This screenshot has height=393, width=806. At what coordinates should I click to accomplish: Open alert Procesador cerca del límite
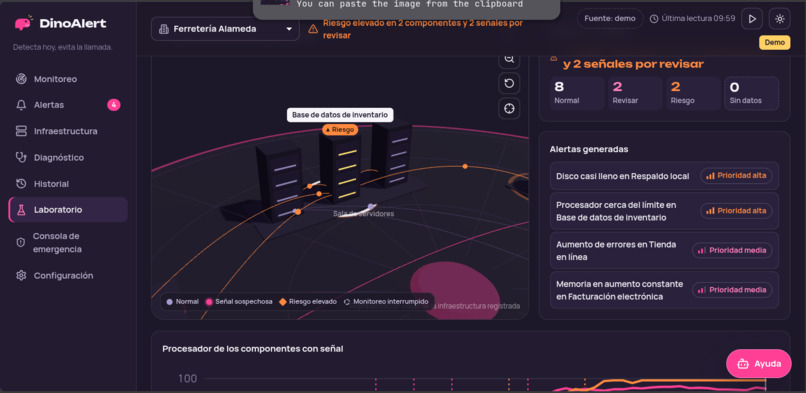pos(664,211)
